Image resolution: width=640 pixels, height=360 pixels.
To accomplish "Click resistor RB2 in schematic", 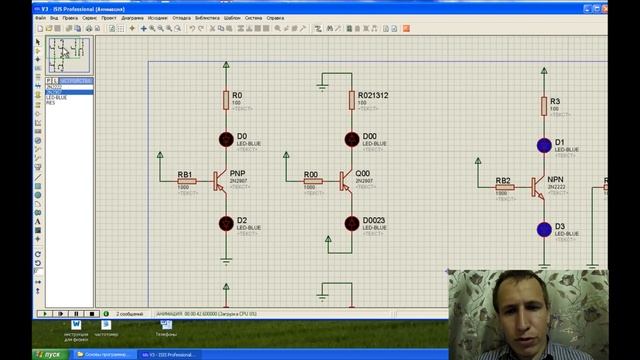I will pos(505,187).
